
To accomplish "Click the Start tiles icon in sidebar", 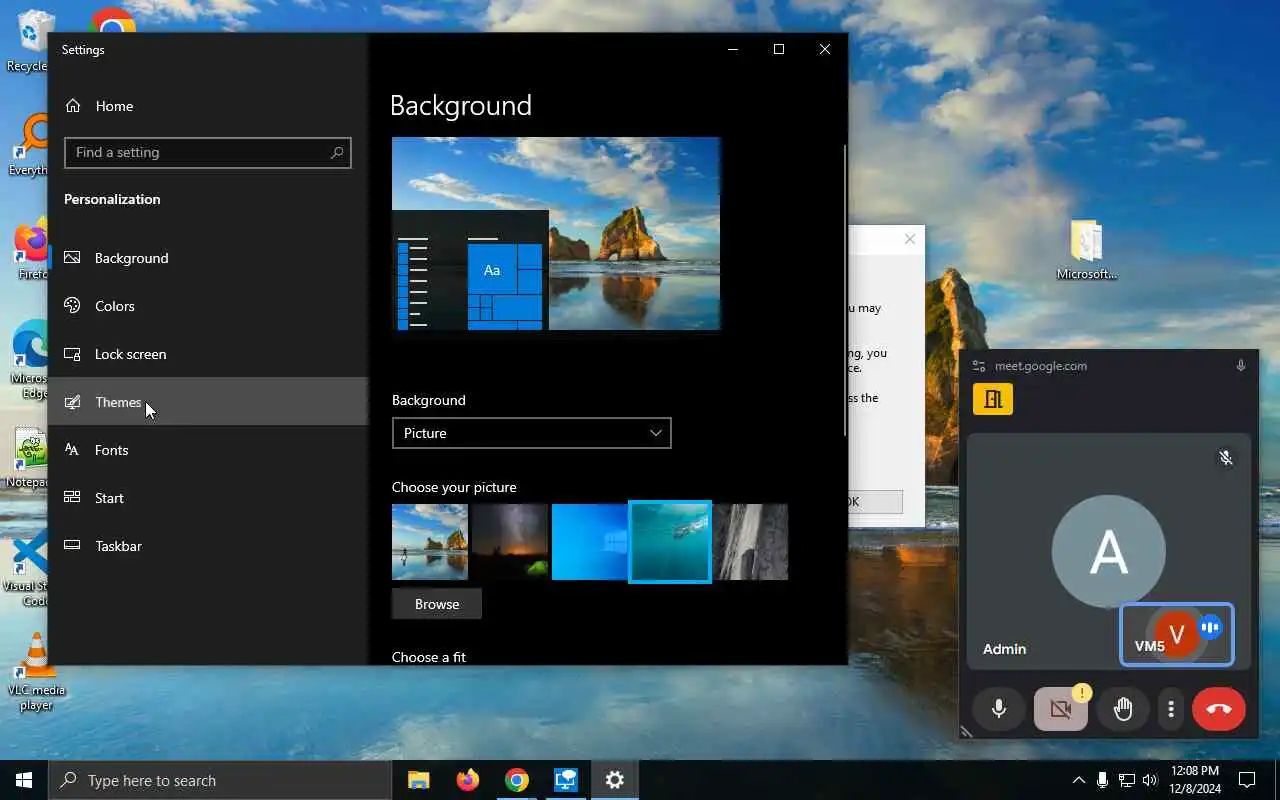I will (x=72, y=498).
